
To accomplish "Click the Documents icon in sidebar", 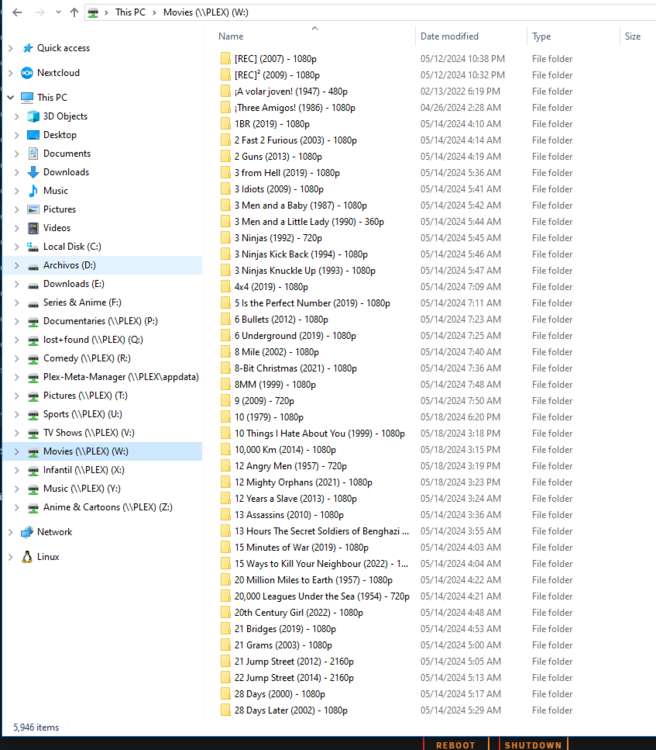I will pyautogui.click(x=33, y=154).
